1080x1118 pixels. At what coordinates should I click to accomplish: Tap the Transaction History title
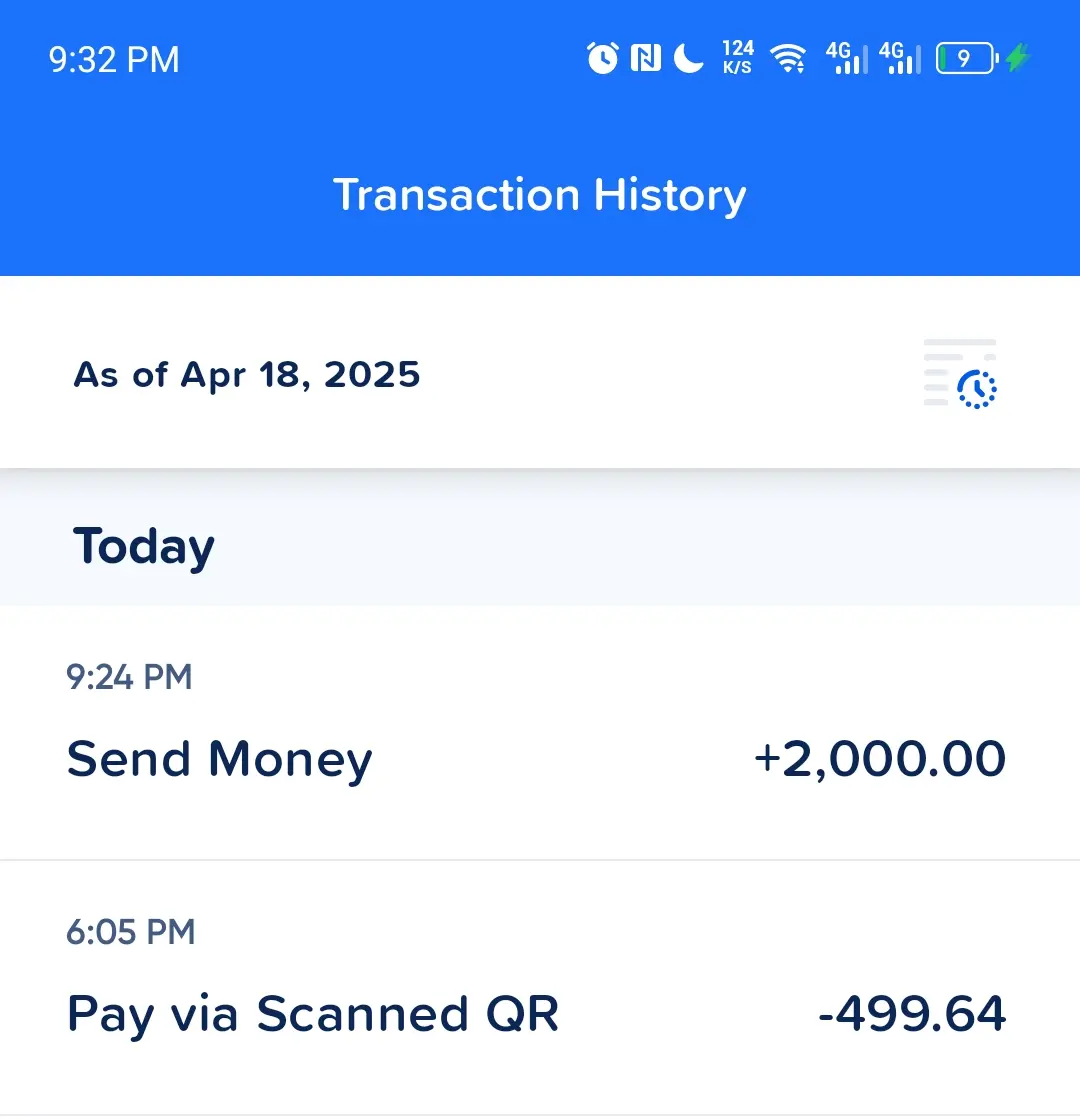[540, 195]
